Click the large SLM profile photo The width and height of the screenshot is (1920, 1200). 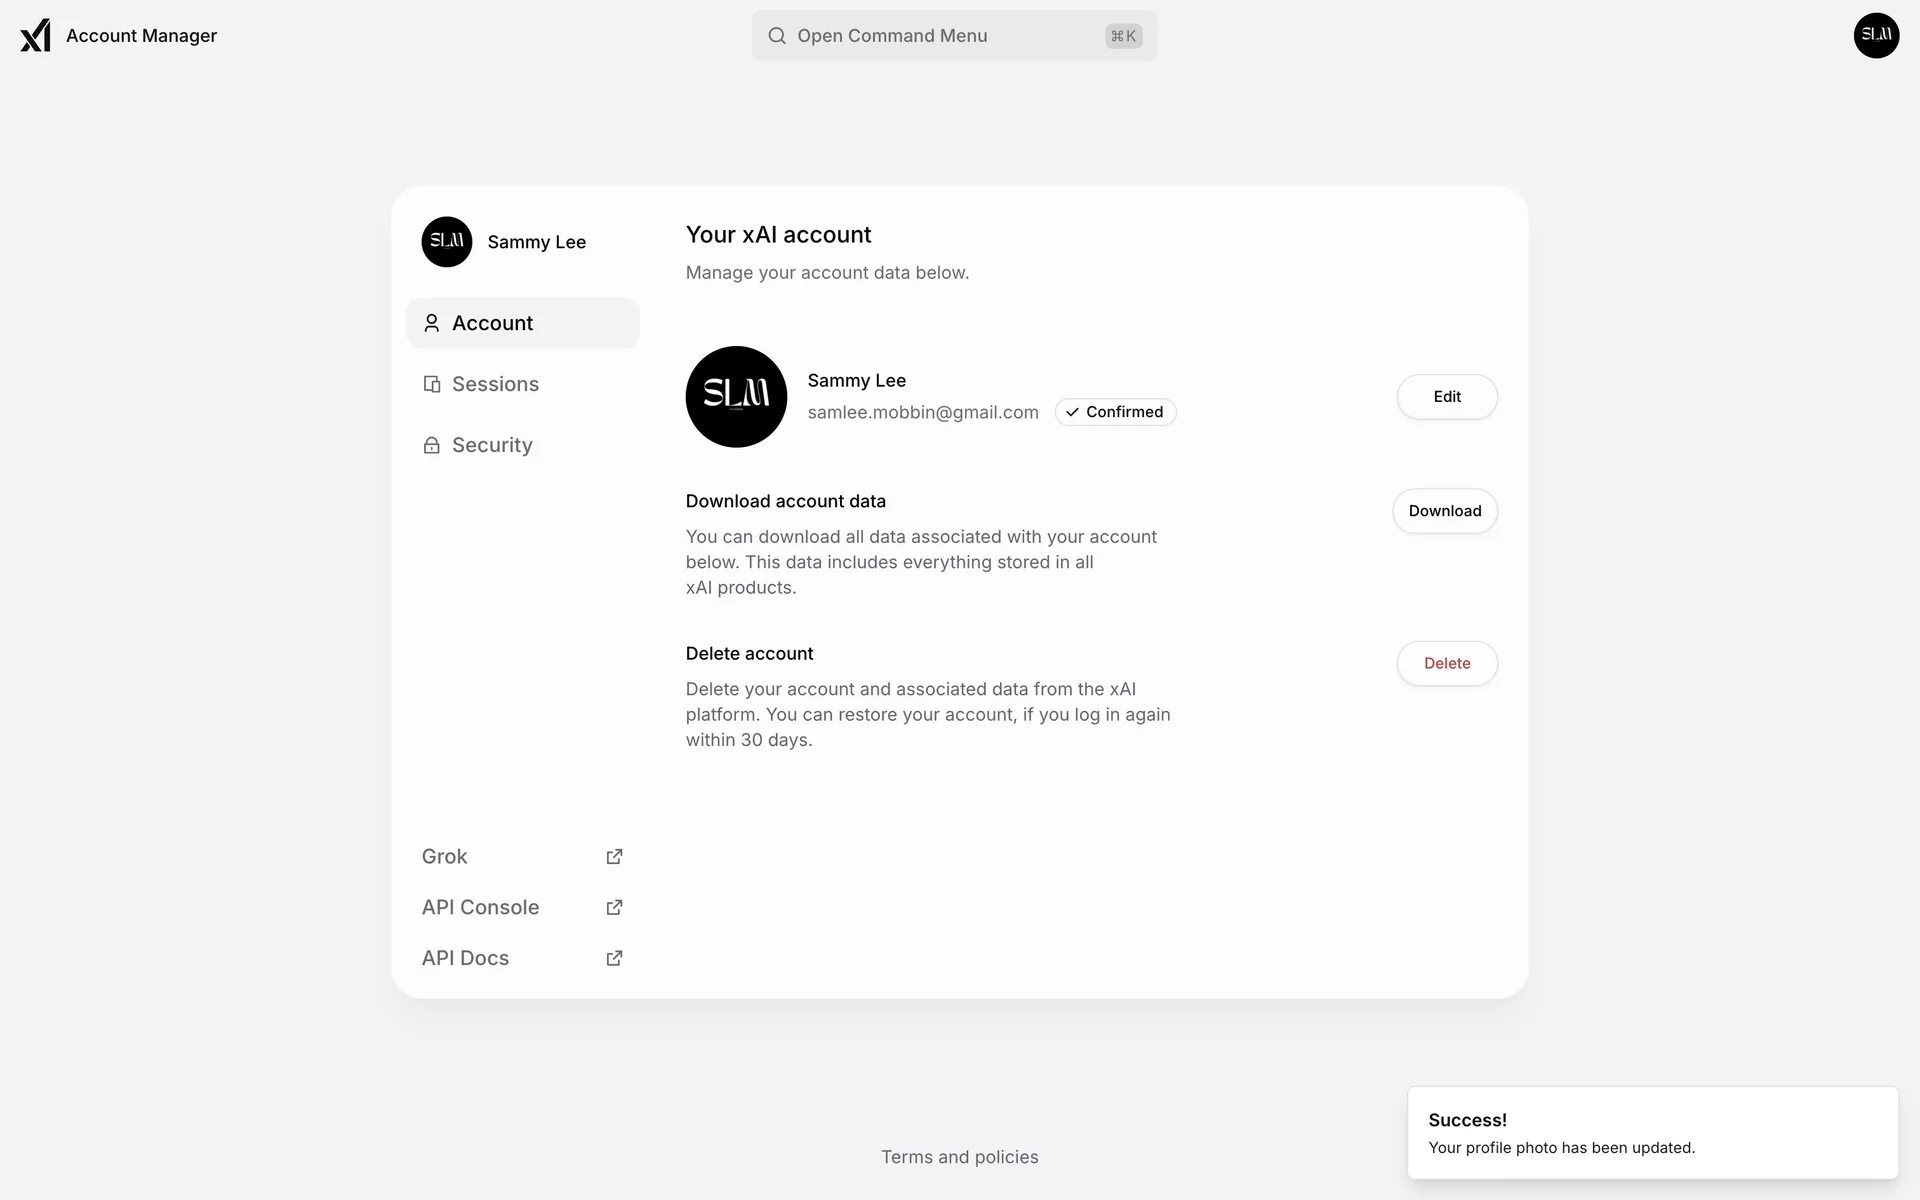(736, 397)
